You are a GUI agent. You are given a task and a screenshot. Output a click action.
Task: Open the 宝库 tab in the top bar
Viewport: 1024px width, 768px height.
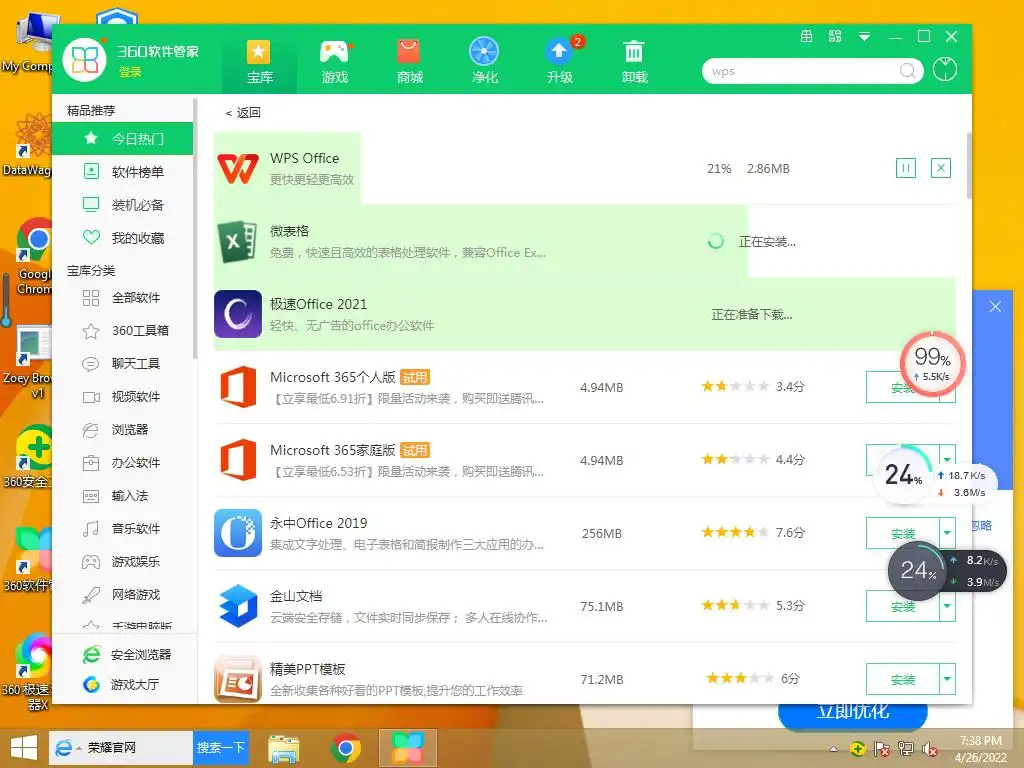(x=259, y=61)
